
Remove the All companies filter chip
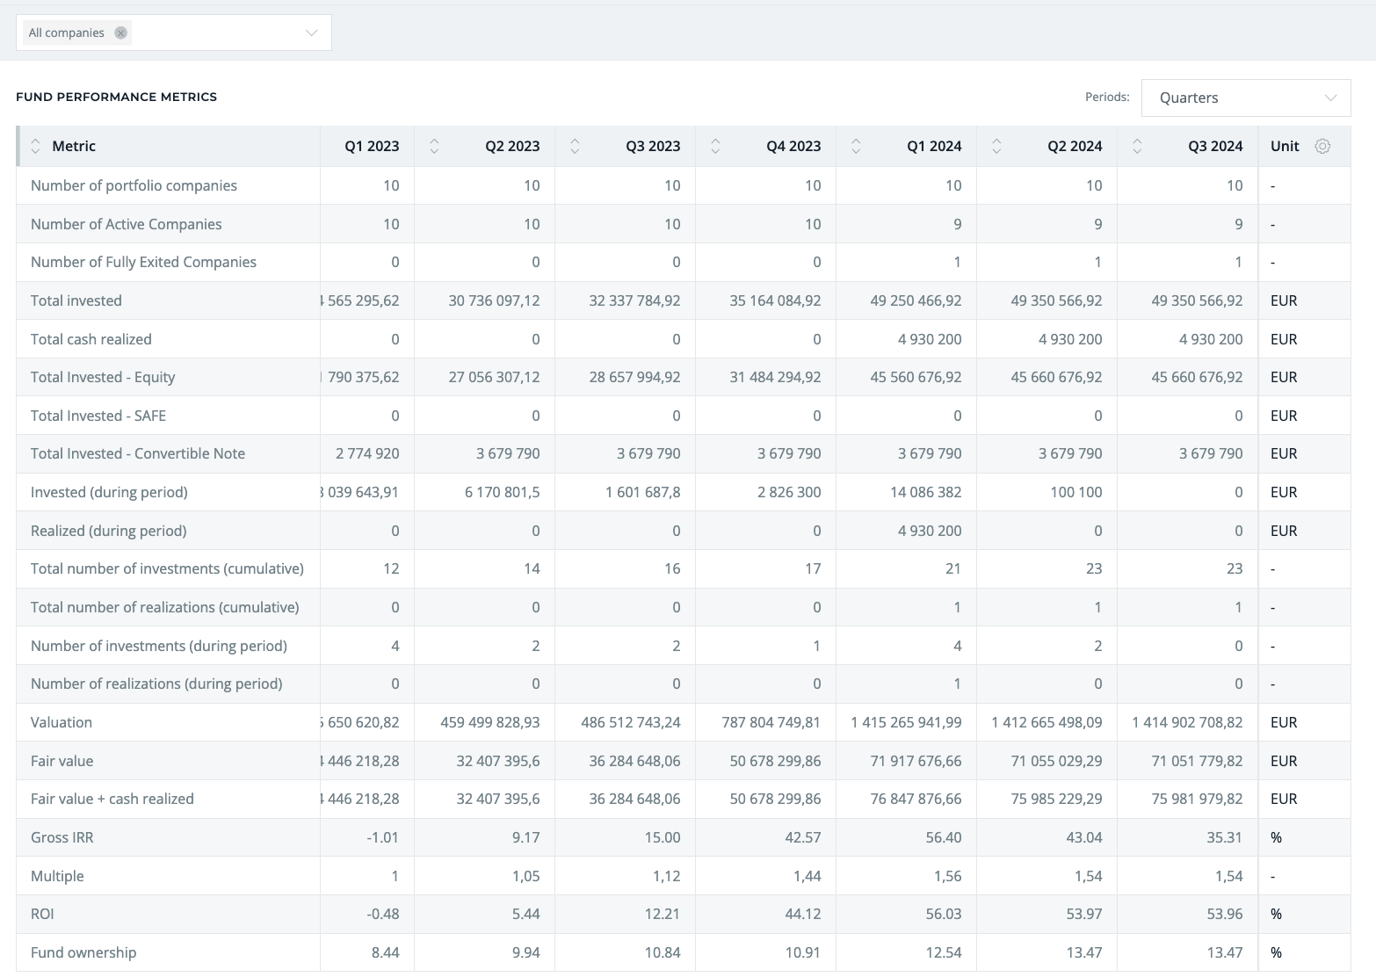[x=121, y=32]
